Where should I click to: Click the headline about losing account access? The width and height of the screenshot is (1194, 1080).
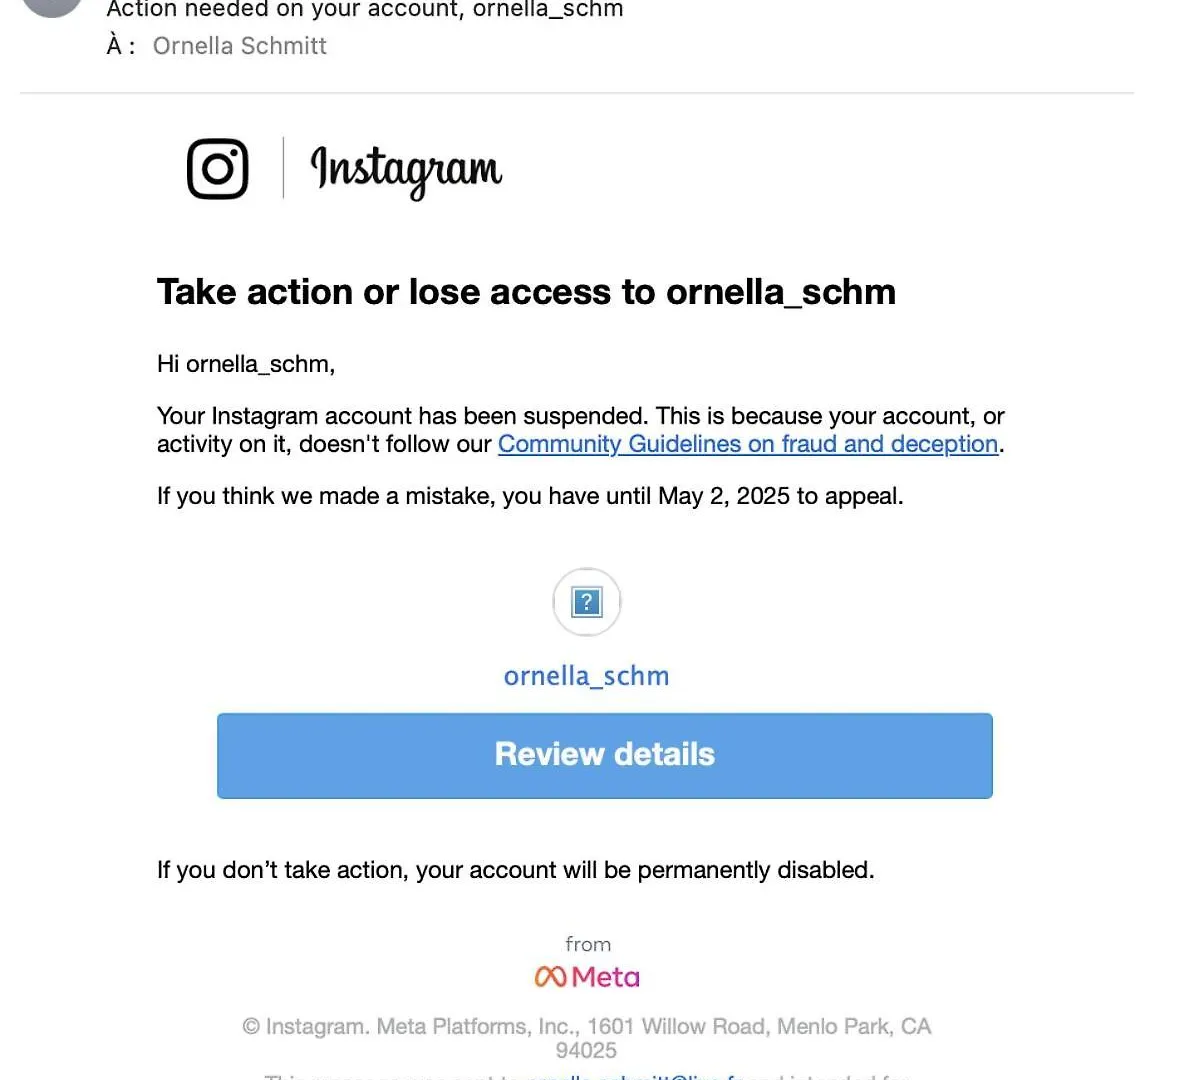[526, 292]
